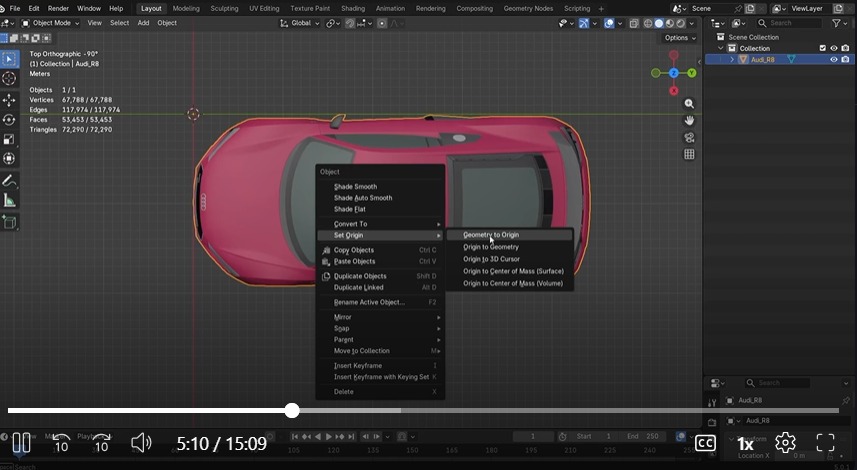Click the new scene icon beside Scene
Viewport: 857px width, 470px height.
coord(750,9)
